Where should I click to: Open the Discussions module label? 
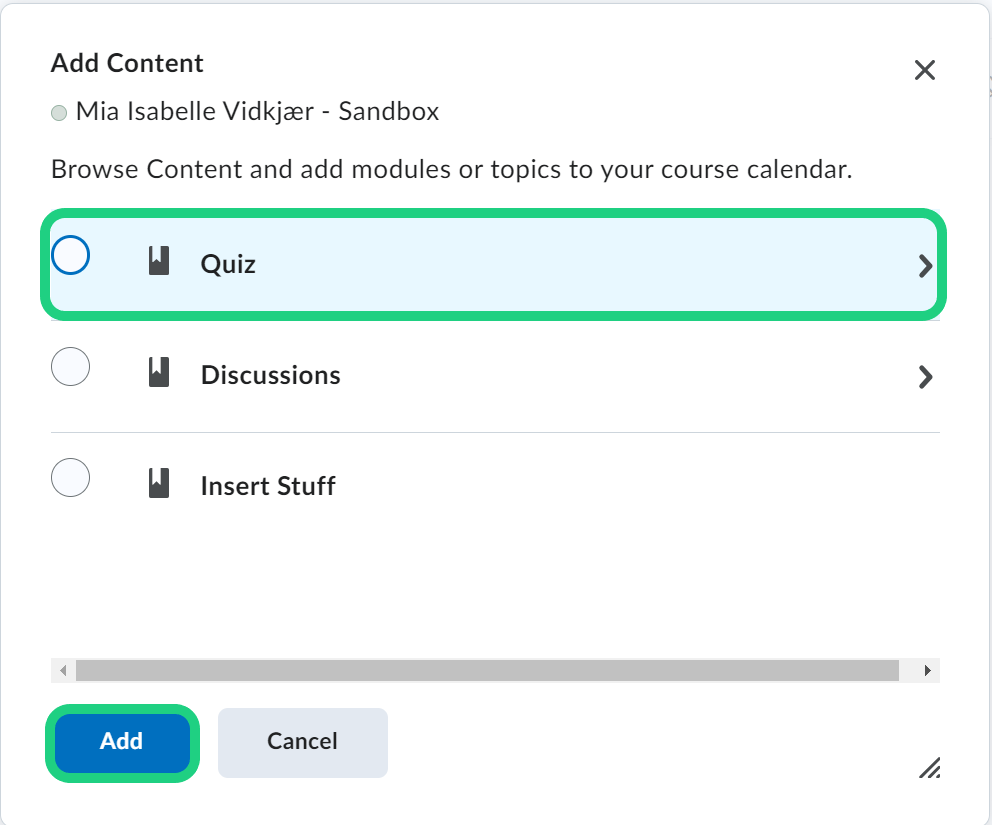270,375
